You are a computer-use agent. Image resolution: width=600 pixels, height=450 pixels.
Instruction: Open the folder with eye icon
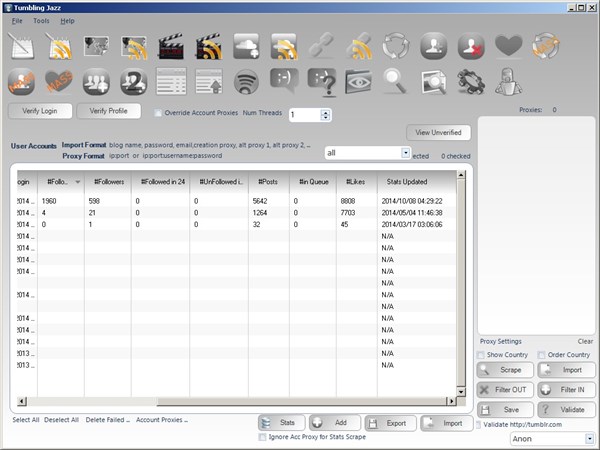(358, 82)
